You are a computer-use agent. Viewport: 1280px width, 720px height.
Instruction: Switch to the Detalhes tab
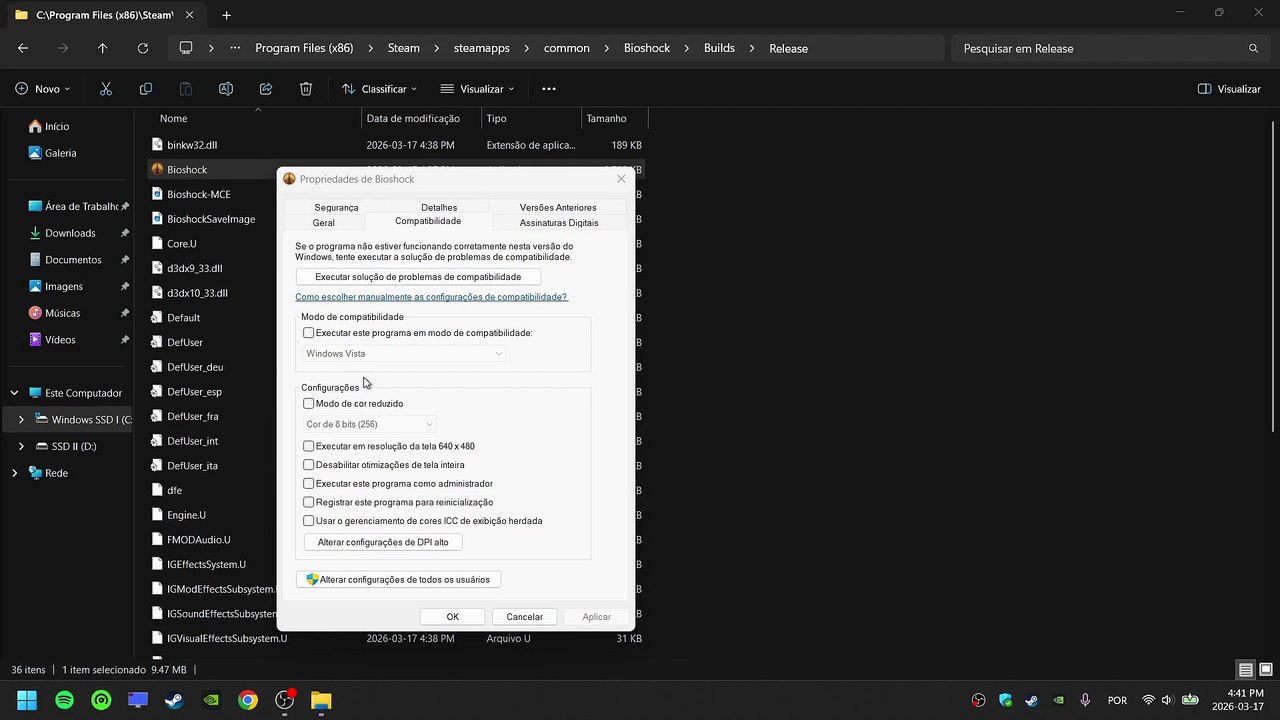tap(439, 207)
